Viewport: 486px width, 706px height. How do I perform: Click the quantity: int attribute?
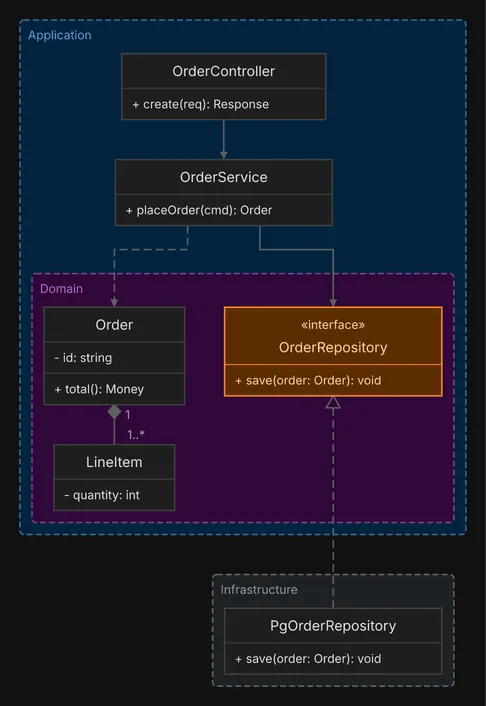pyautogui.click(x=102, y=495)
